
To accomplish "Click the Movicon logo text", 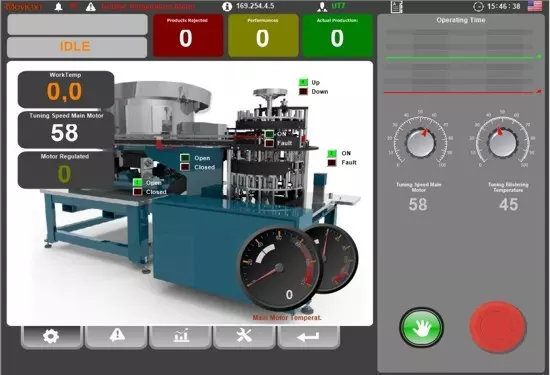I will tap(23, 7).
